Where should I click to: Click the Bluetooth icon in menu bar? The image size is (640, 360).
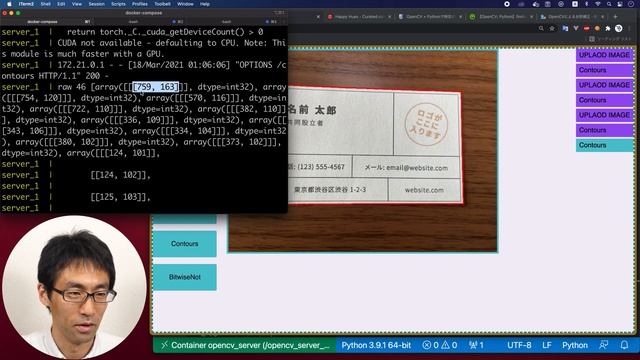[586, 4]
